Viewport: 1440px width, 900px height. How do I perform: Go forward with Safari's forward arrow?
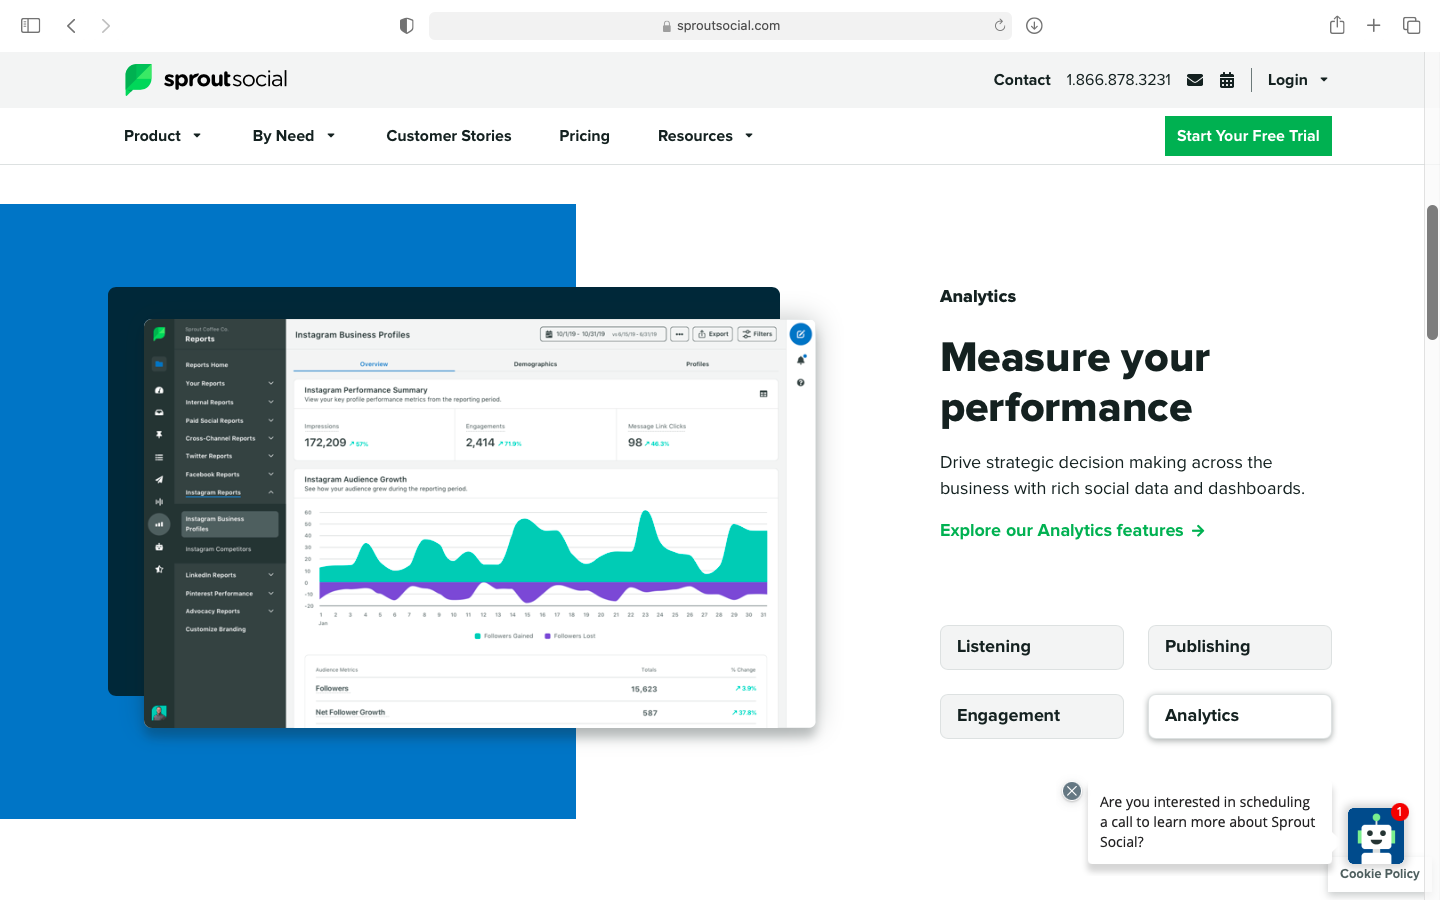click(x=106, y=25)
